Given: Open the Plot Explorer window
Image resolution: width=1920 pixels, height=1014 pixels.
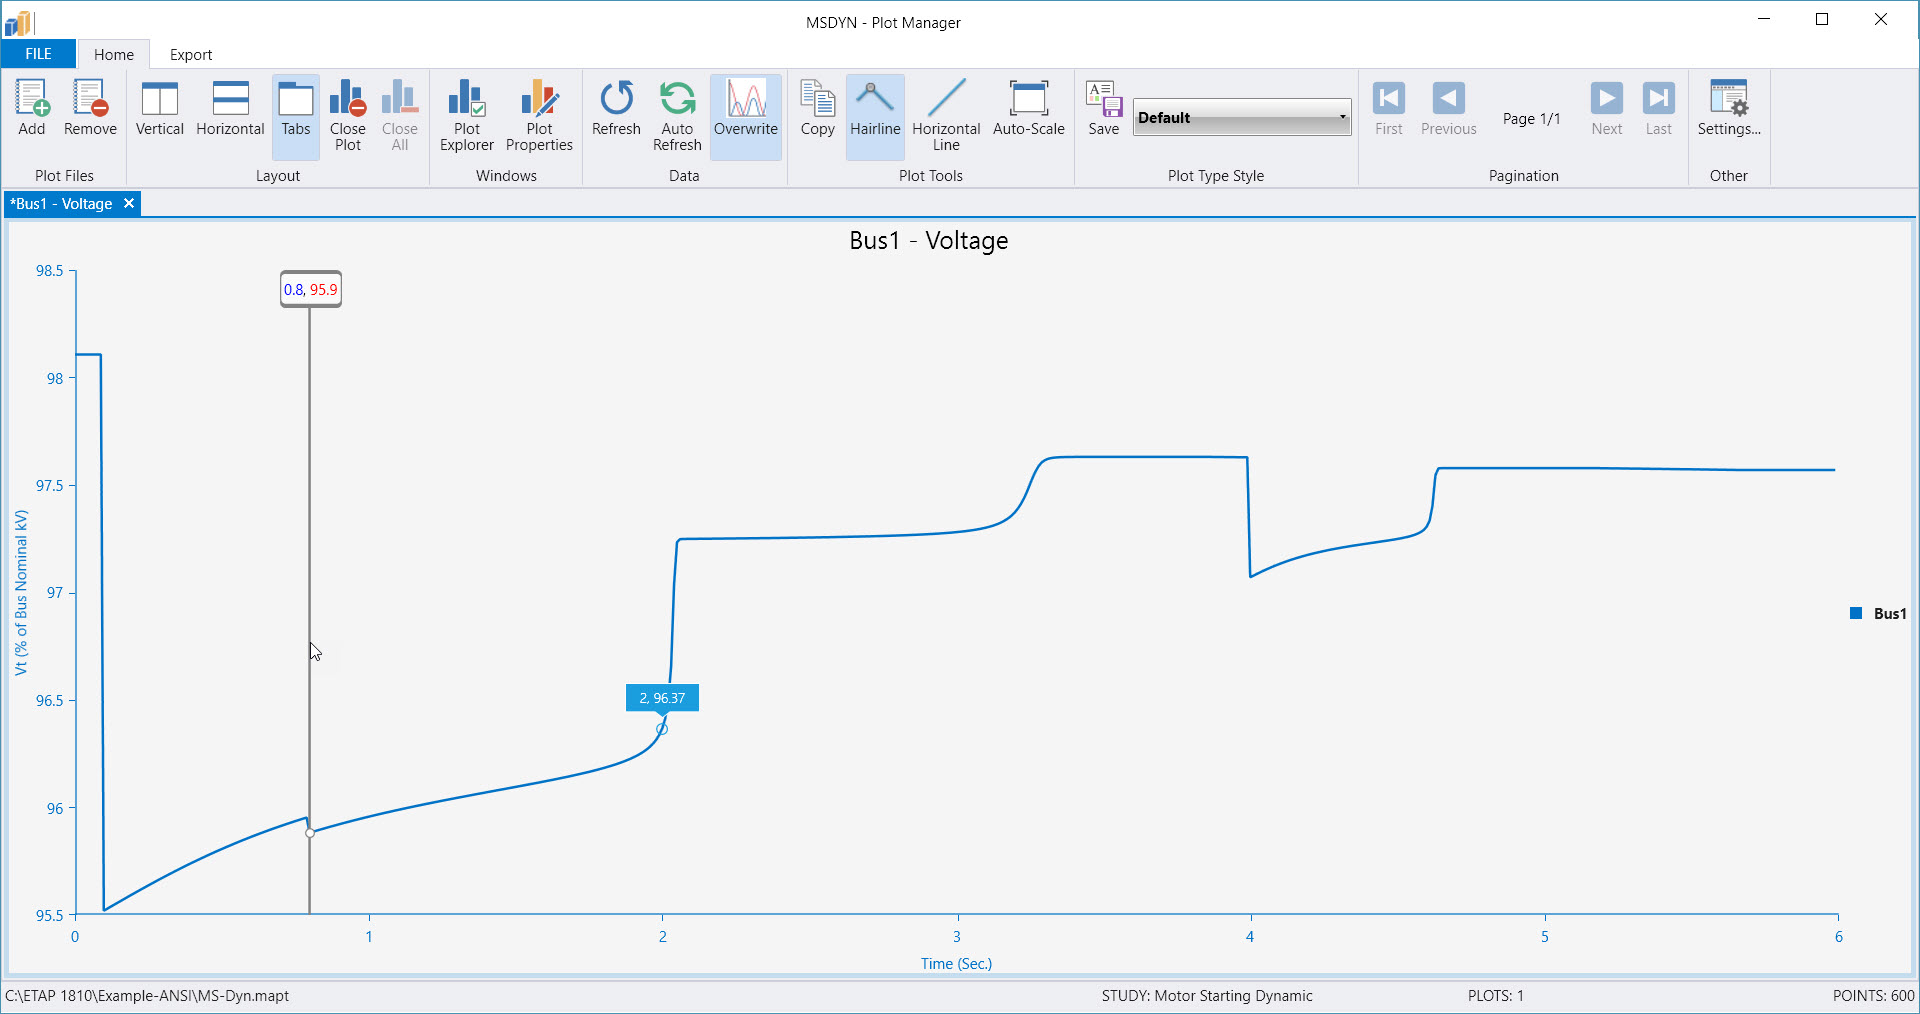Looking at the screenshot, I should click(x=466, y=115).
